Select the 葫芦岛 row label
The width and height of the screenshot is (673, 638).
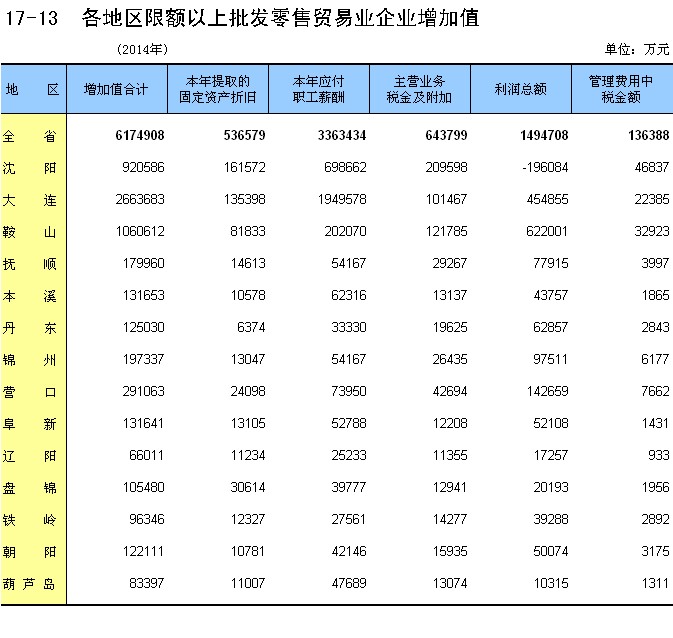coord(32,584)
